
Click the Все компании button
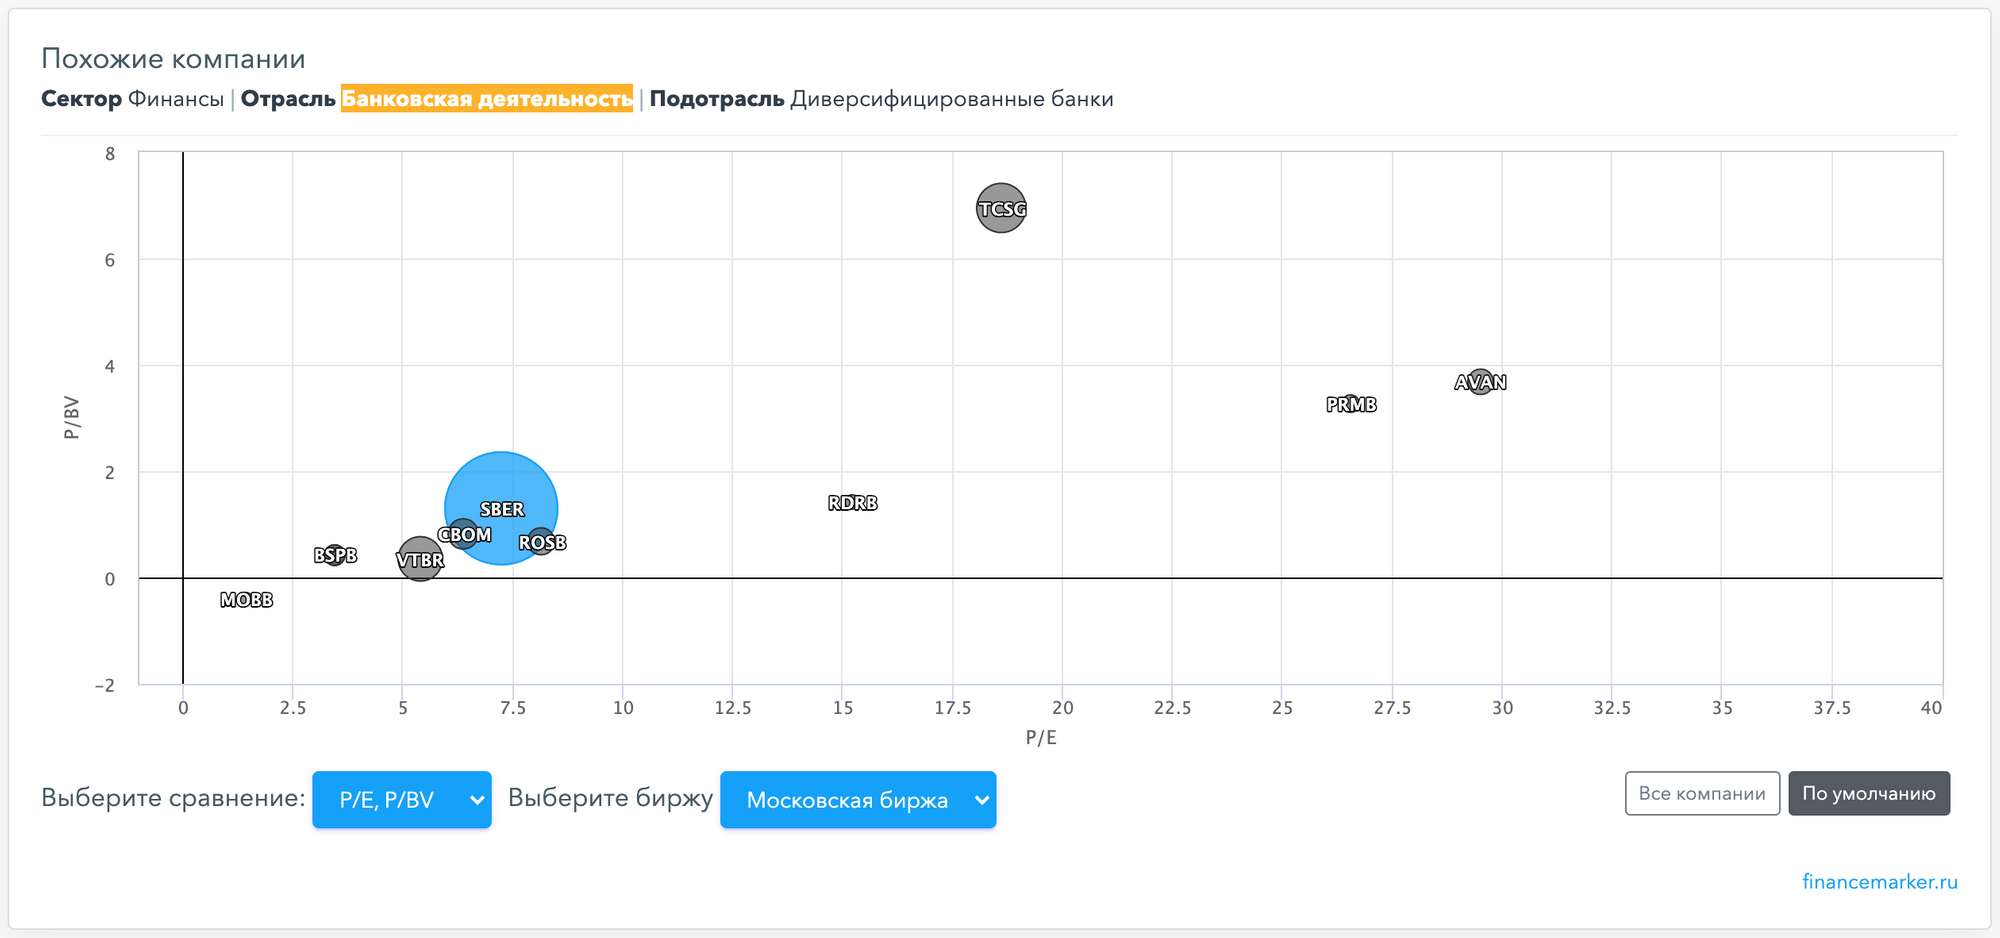(x=1702, y=793)
